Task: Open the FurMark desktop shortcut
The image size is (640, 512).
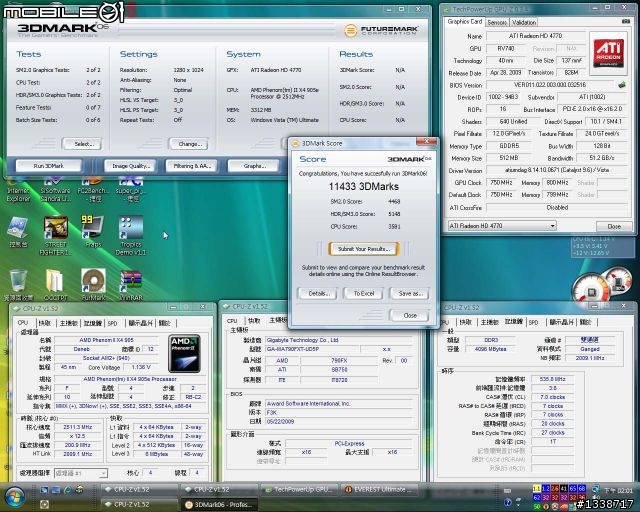Action: (x=93, y=285)
